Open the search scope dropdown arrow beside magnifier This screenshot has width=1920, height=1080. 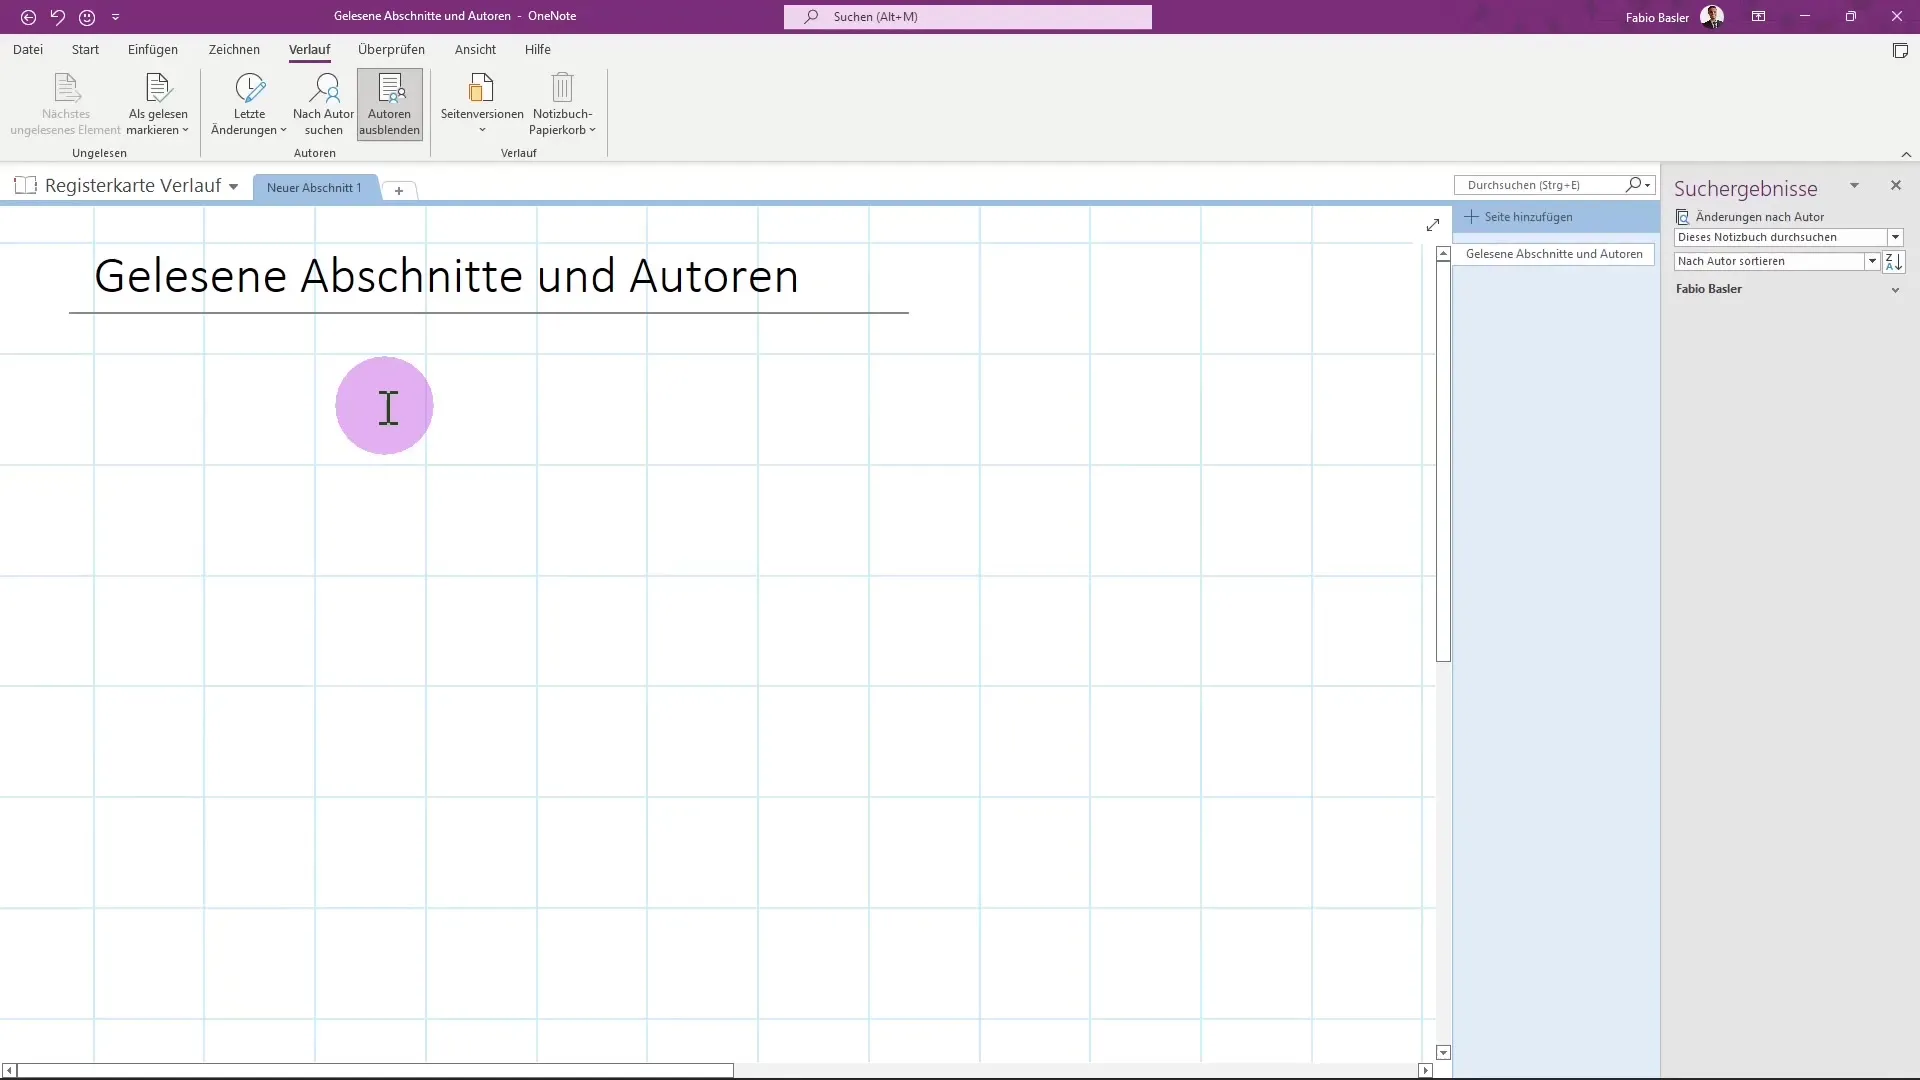[1648, 185]
